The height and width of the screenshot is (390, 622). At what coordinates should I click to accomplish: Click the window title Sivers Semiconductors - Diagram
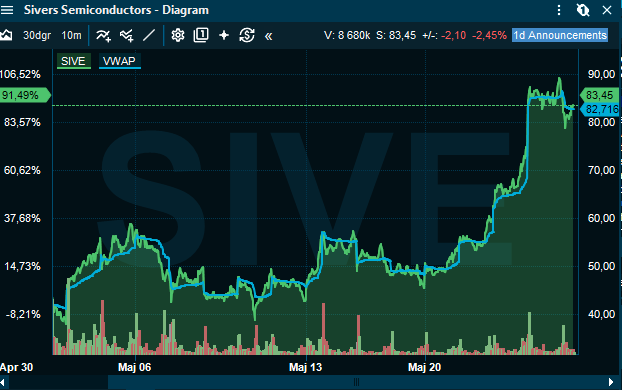(x=116, y=10)
